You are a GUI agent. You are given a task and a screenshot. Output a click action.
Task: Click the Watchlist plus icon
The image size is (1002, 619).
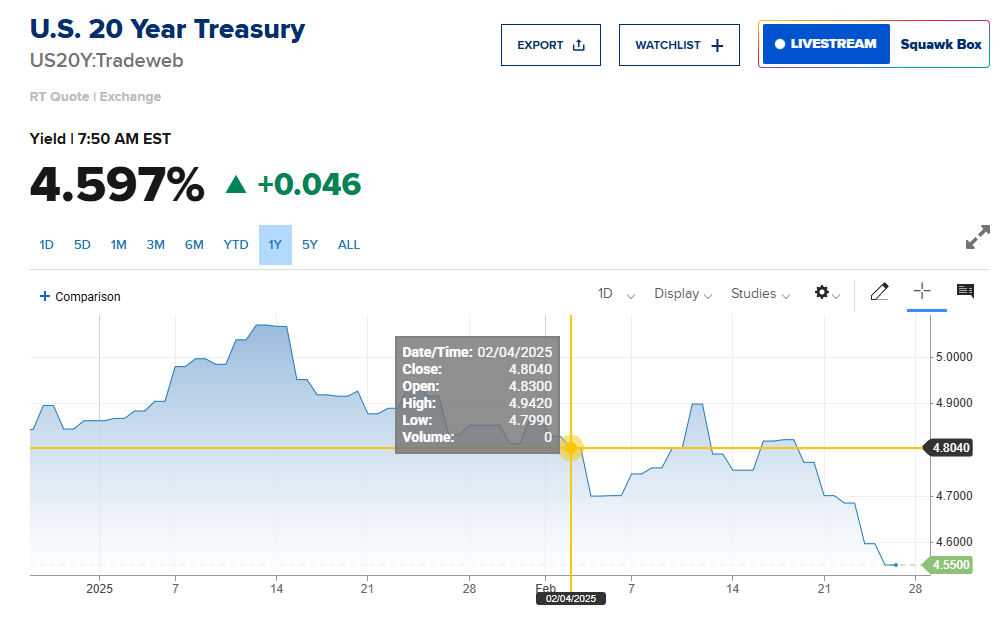pos(717,45)
